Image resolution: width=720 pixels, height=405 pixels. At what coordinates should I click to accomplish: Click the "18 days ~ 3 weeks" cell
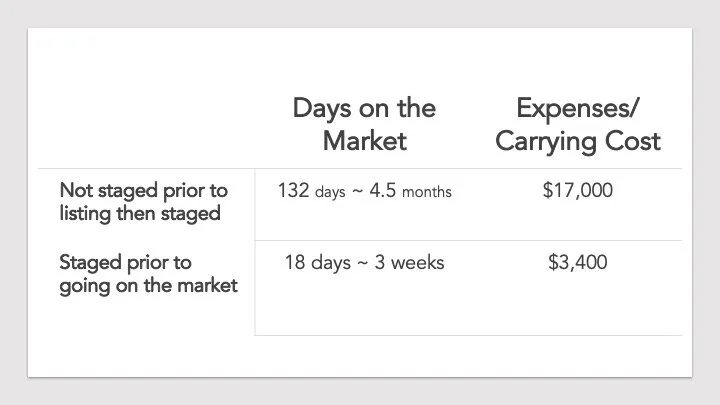[365, 263]
